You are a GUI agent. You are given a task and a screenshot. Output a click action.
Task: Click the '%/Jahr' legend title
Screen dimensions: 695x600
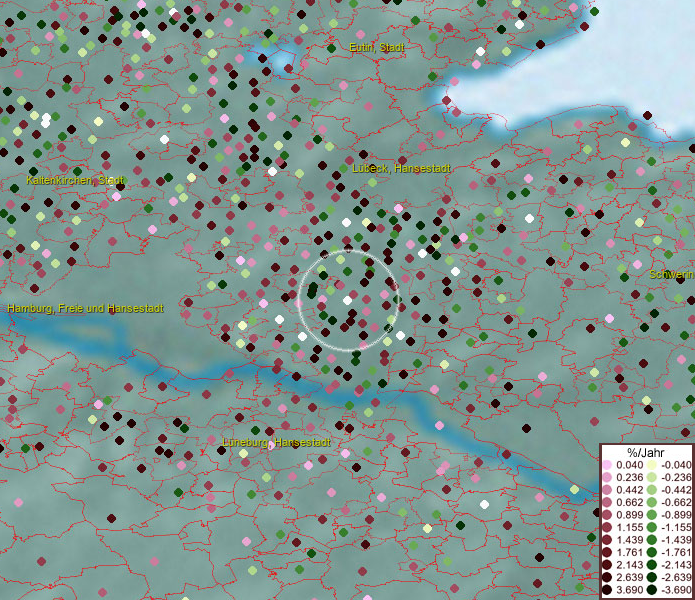[646, 452]
